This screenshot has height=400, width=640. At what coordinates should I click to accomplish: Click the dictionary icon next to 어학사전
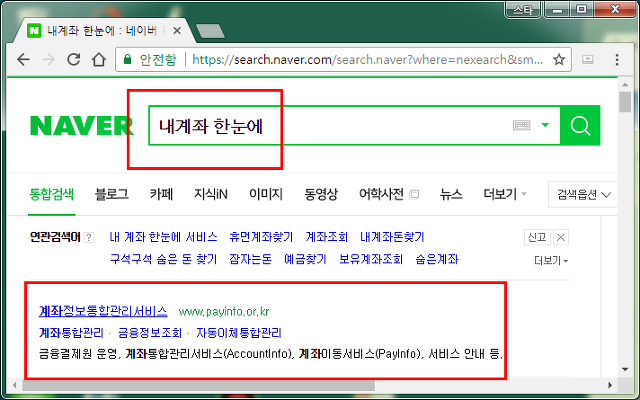[x=414, y=194]
